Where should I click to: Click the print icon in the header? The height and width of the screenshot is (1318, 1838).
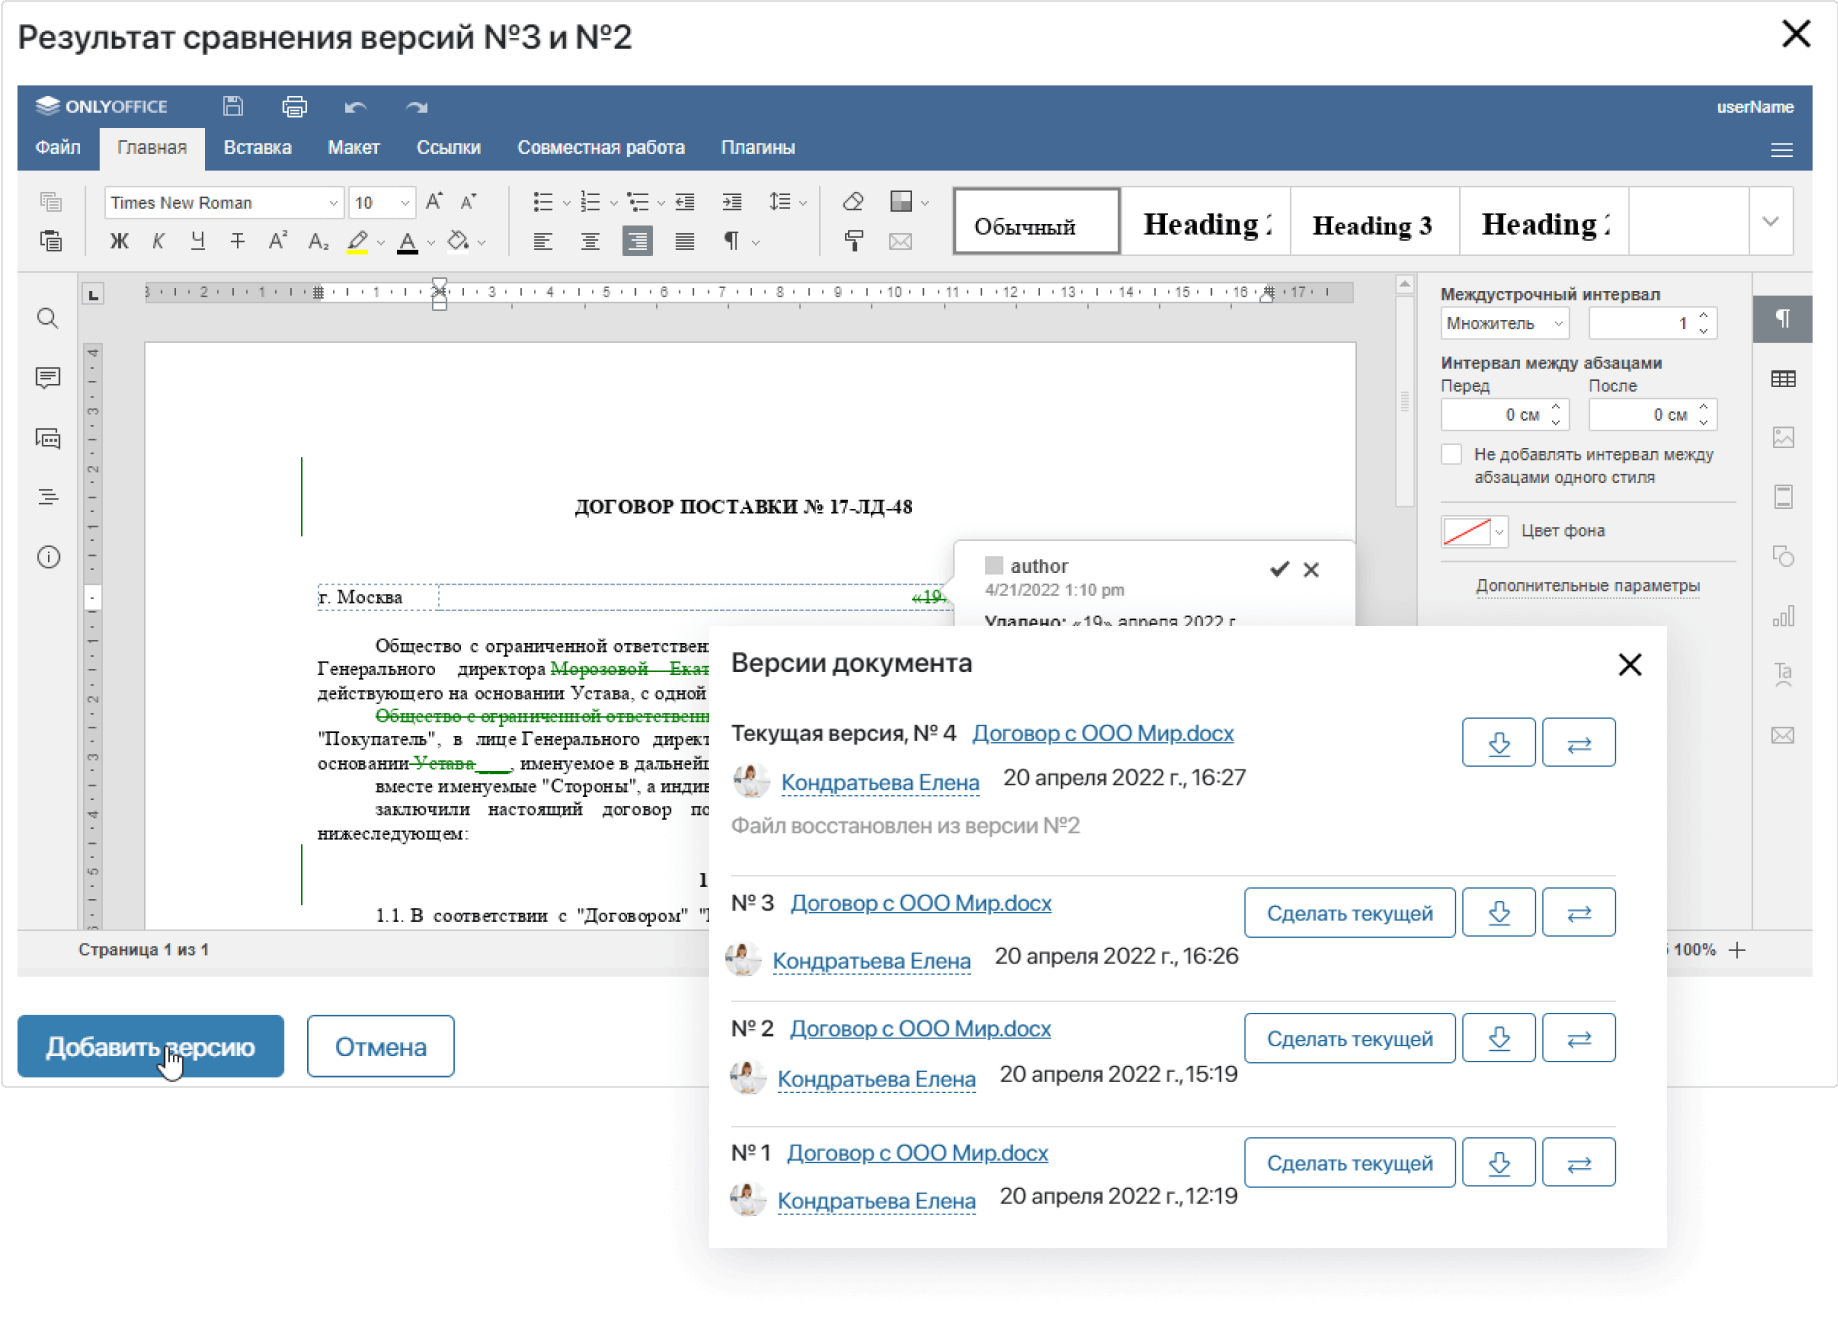click(x=294, y=106)
